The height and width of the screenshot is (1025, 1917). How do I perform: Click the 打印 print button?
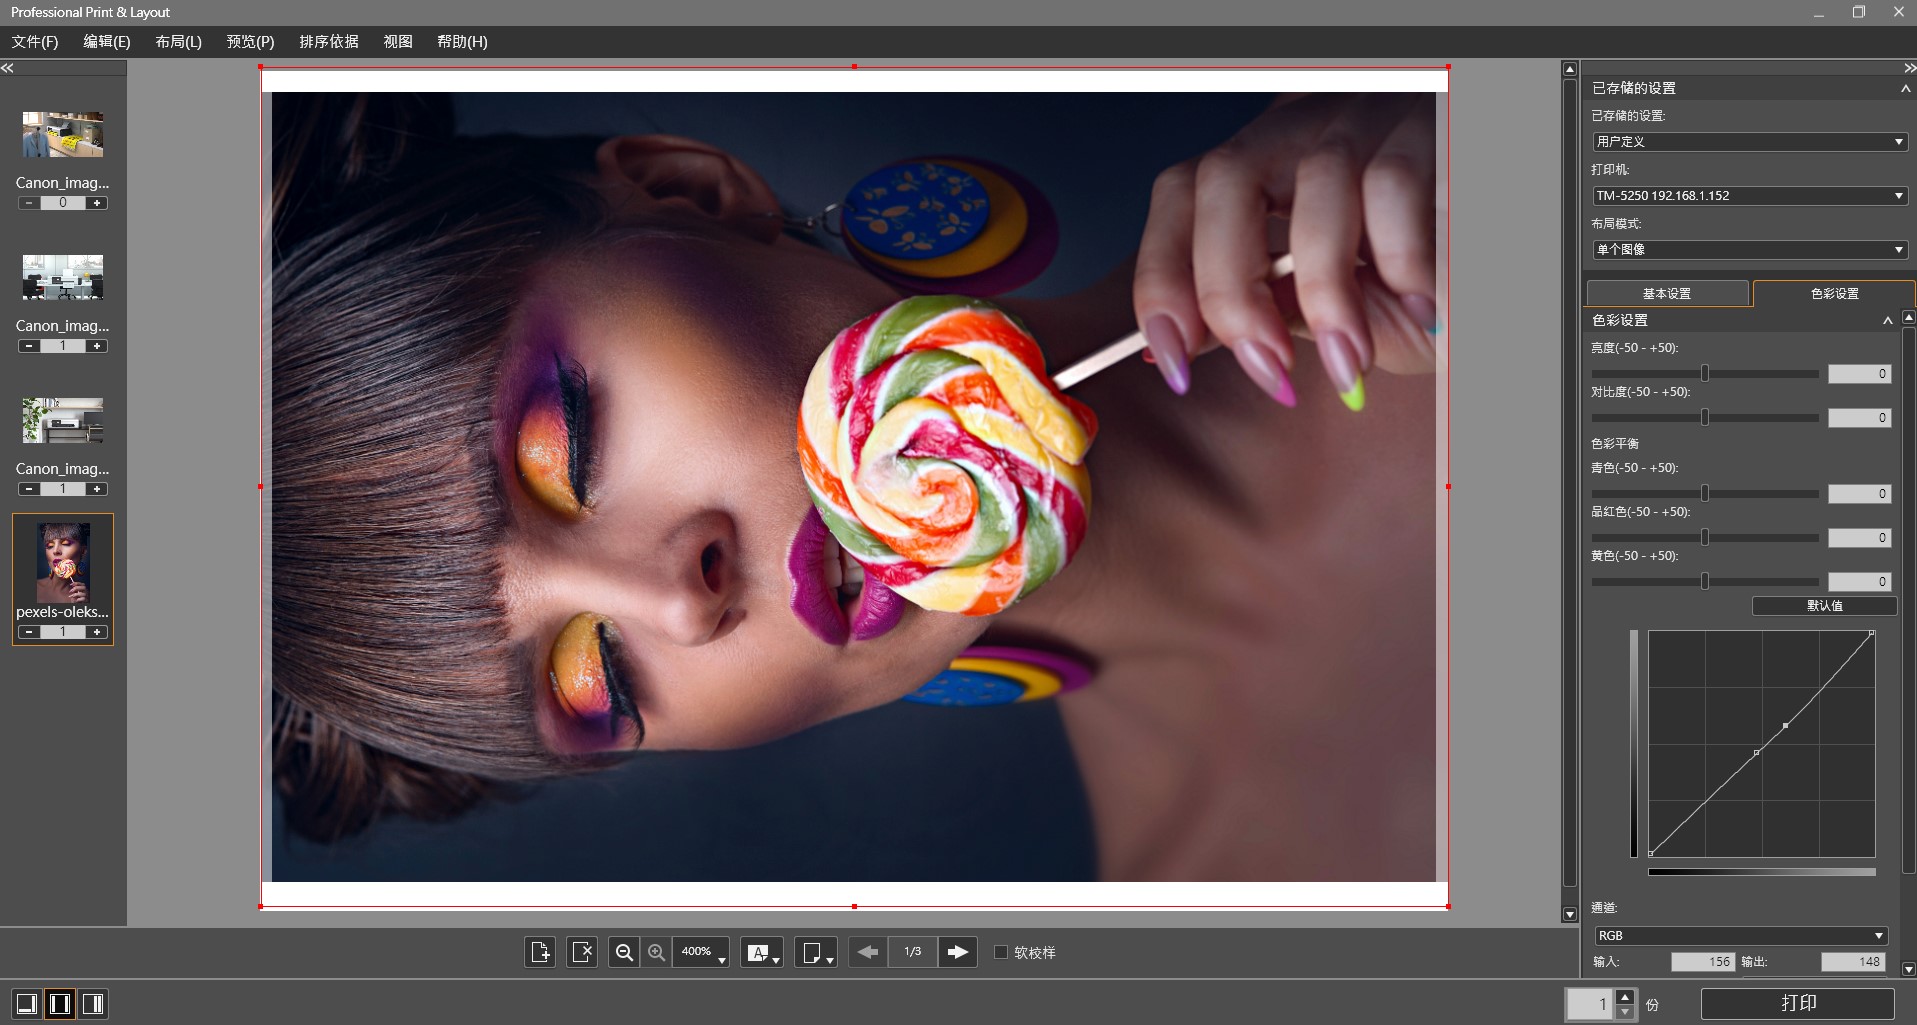point(1798,1003)
